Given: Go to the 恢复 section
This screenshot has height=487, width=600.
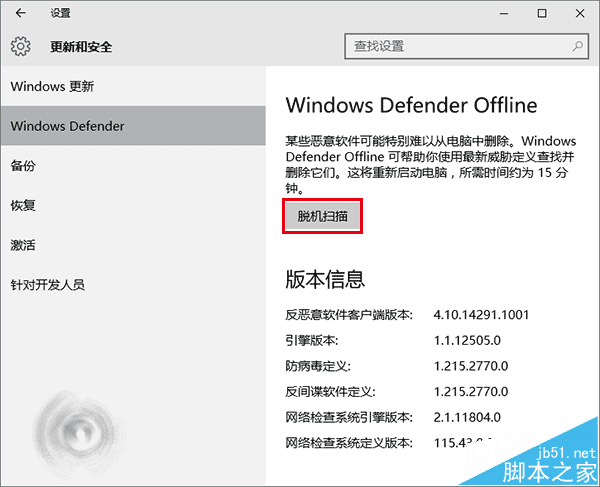Looking at the screenshot, I should tap(133, 205).
